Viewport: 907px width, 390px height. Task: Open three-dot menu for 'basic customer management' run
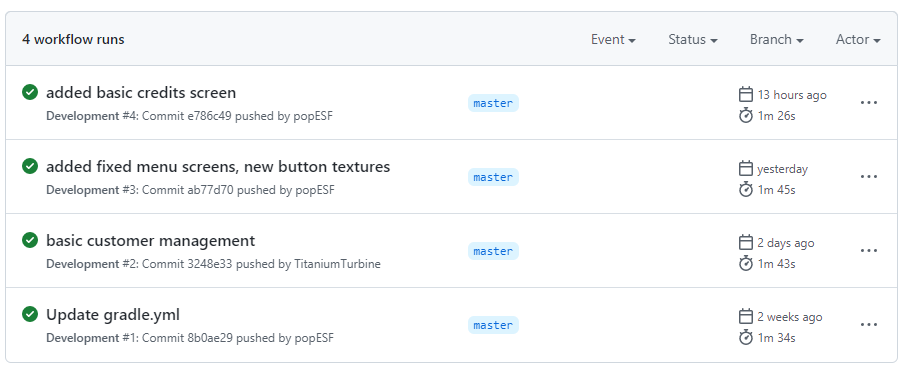point(869,251)
